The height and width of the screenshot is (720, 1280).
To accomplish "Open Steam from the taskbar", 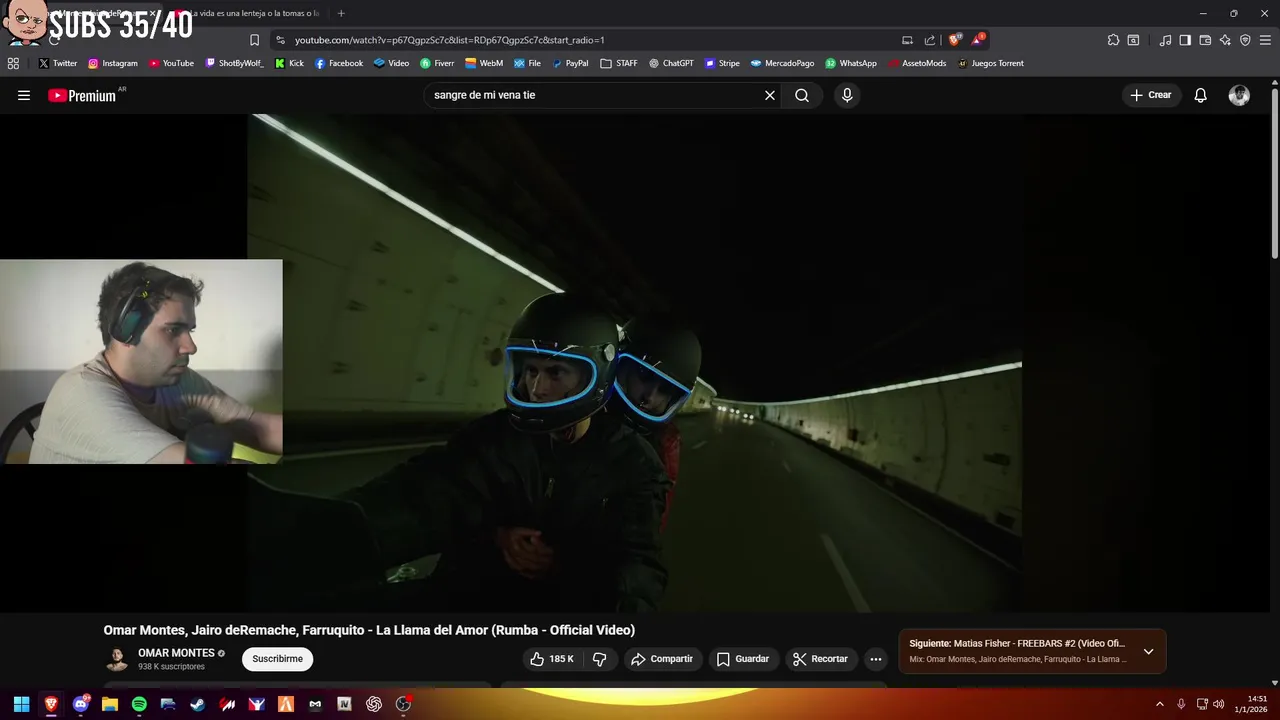I will tap(198, 704).
